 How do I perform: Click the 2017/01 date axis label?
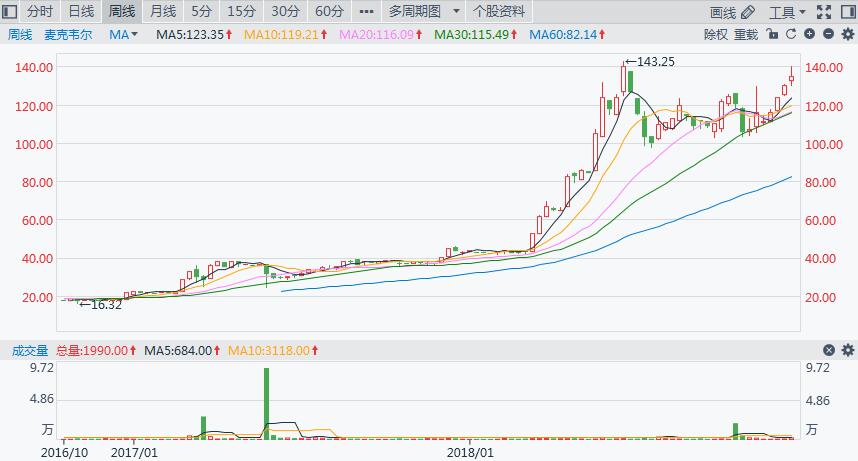point(134,453)
